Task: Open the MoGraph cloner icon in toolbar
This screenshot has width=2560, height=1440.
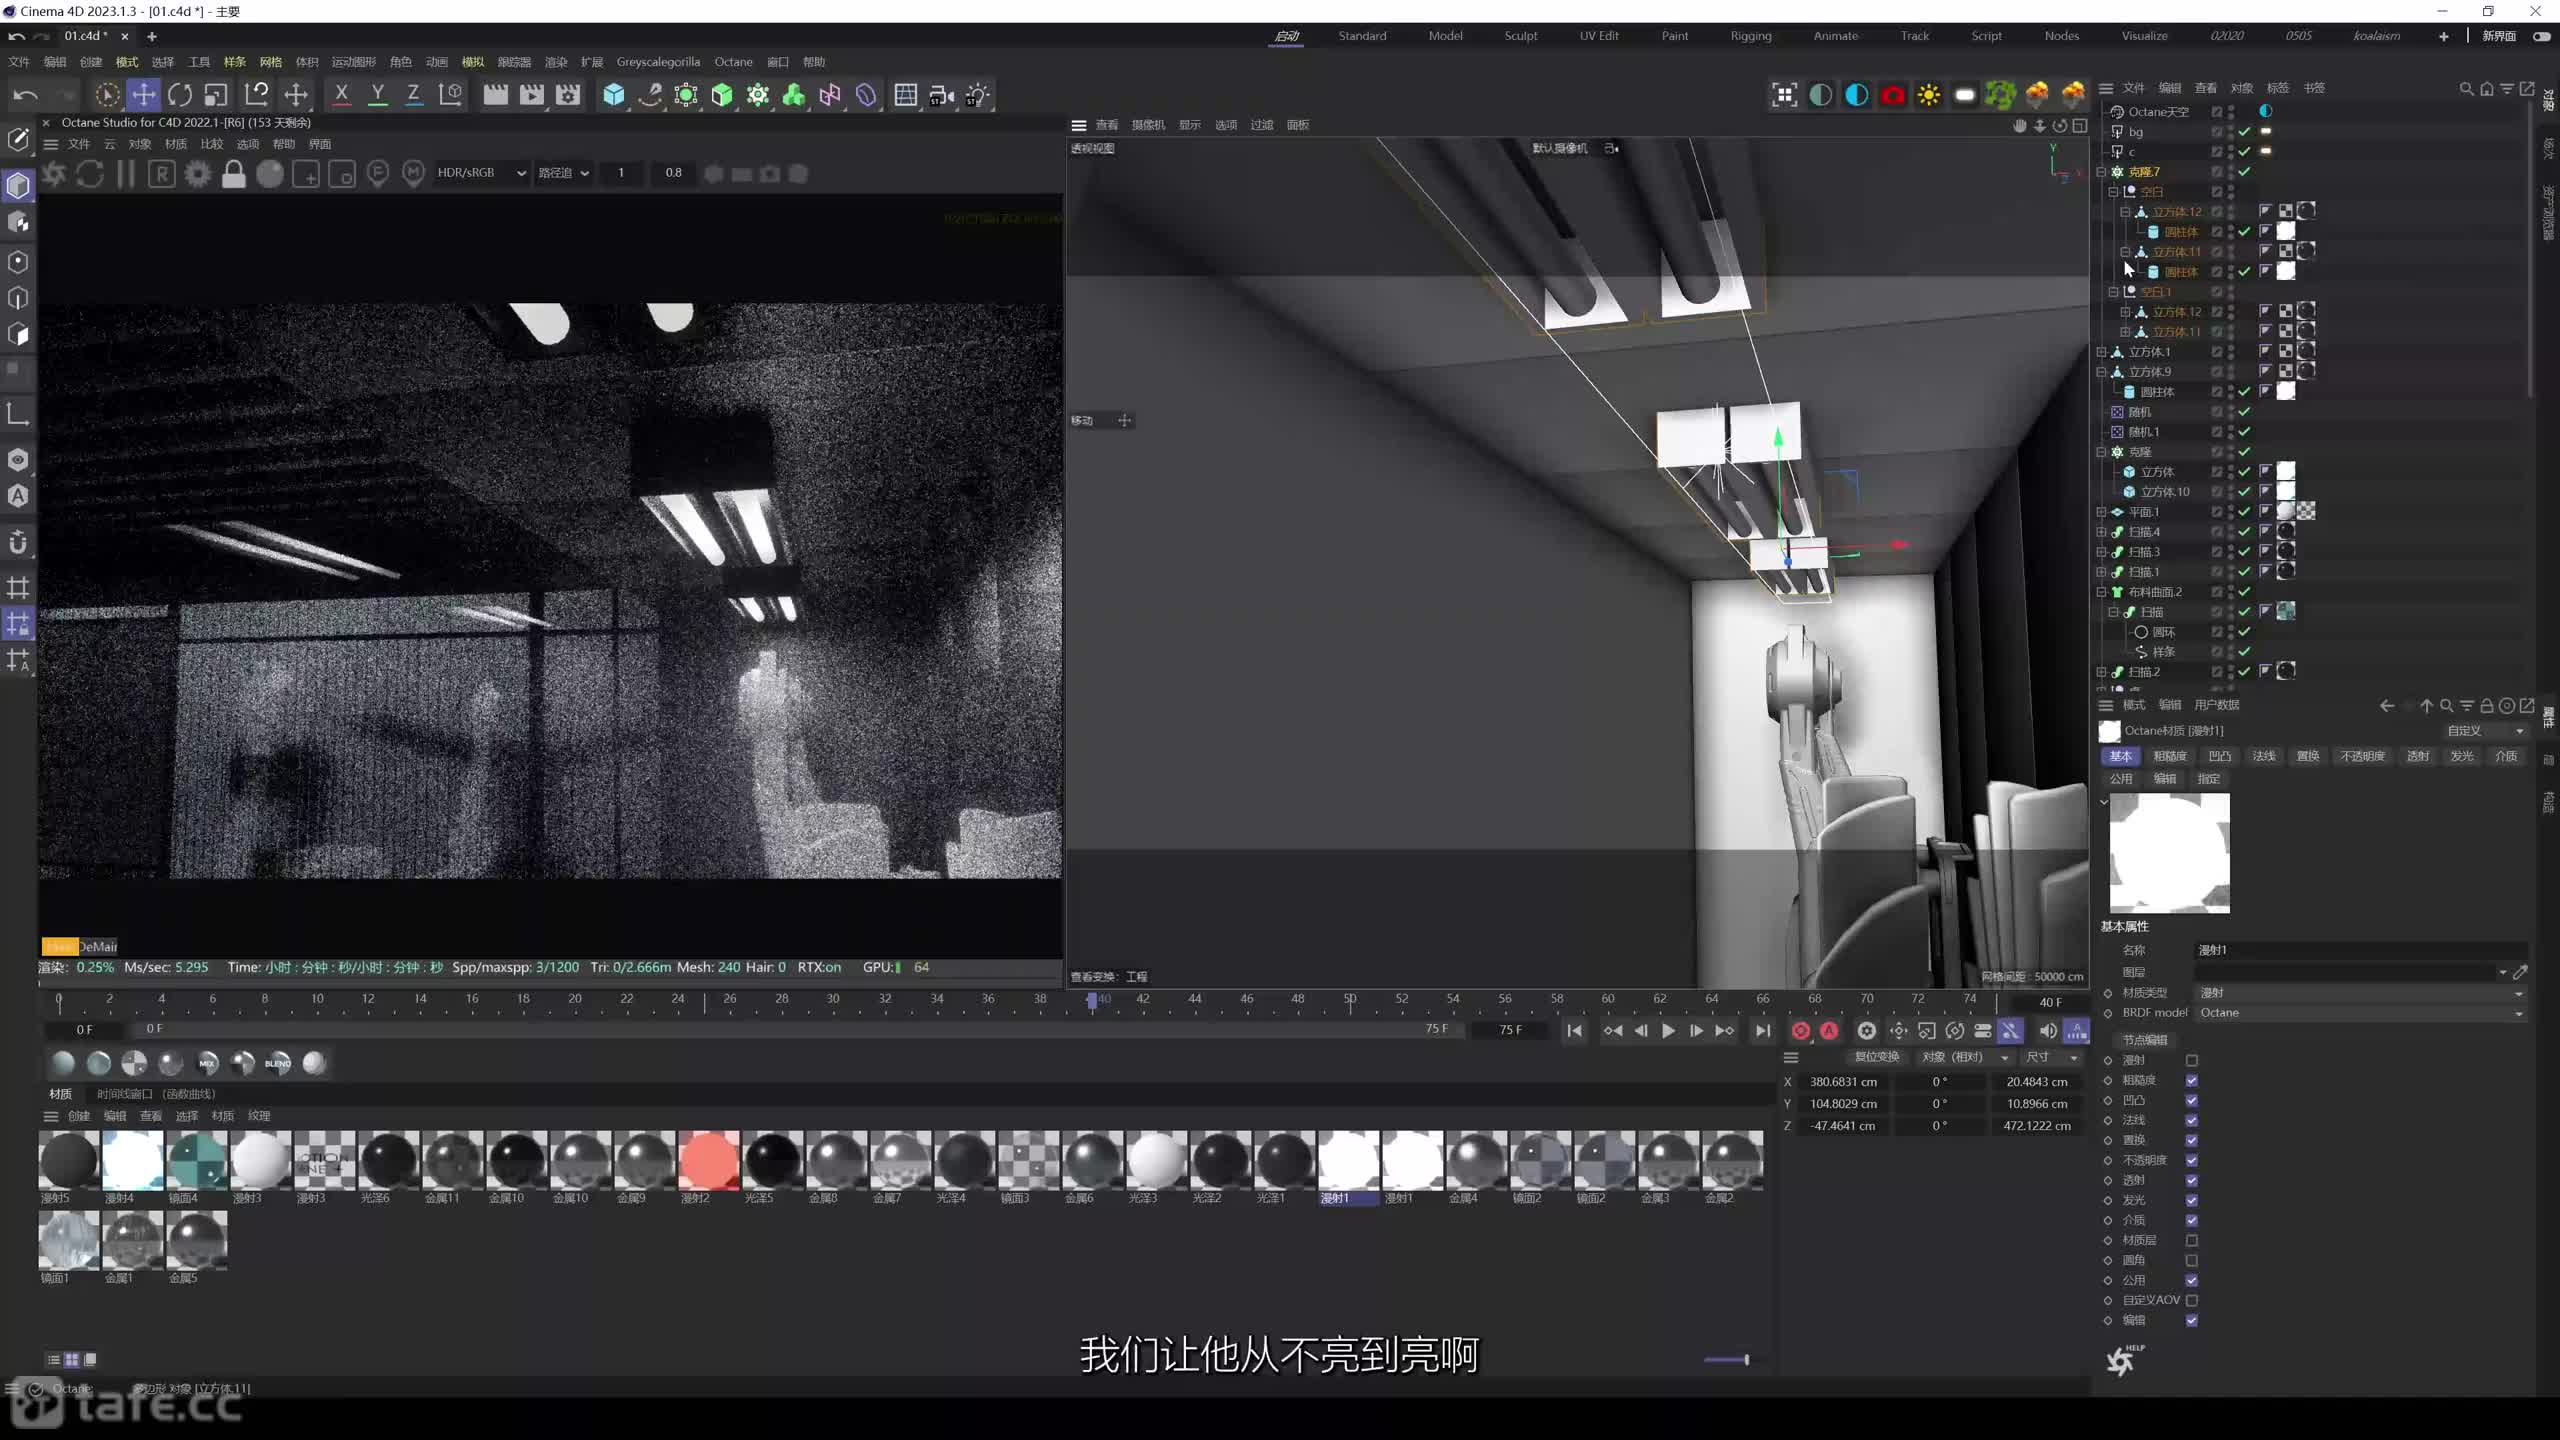Action: pyautogui.click(x=758, y=95)
